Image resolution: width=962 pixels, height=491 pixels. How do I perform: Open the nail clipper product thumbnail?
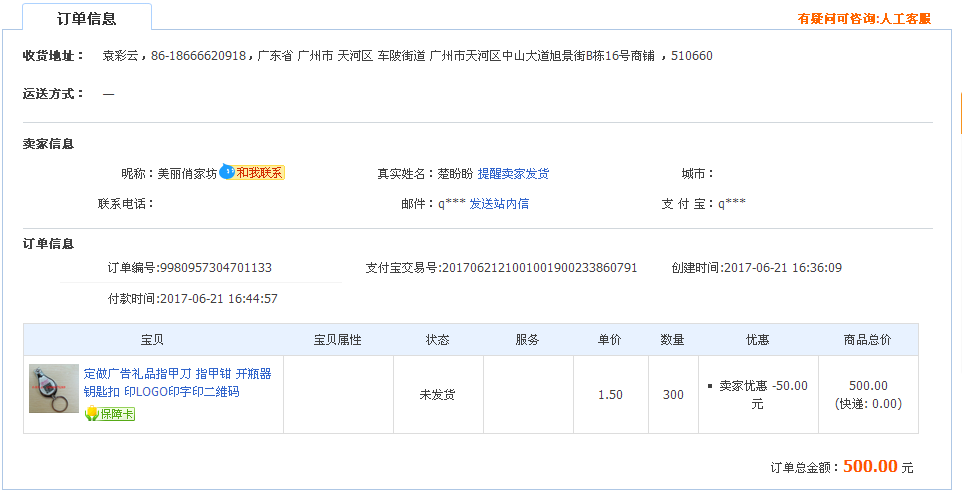coord(54,389)
